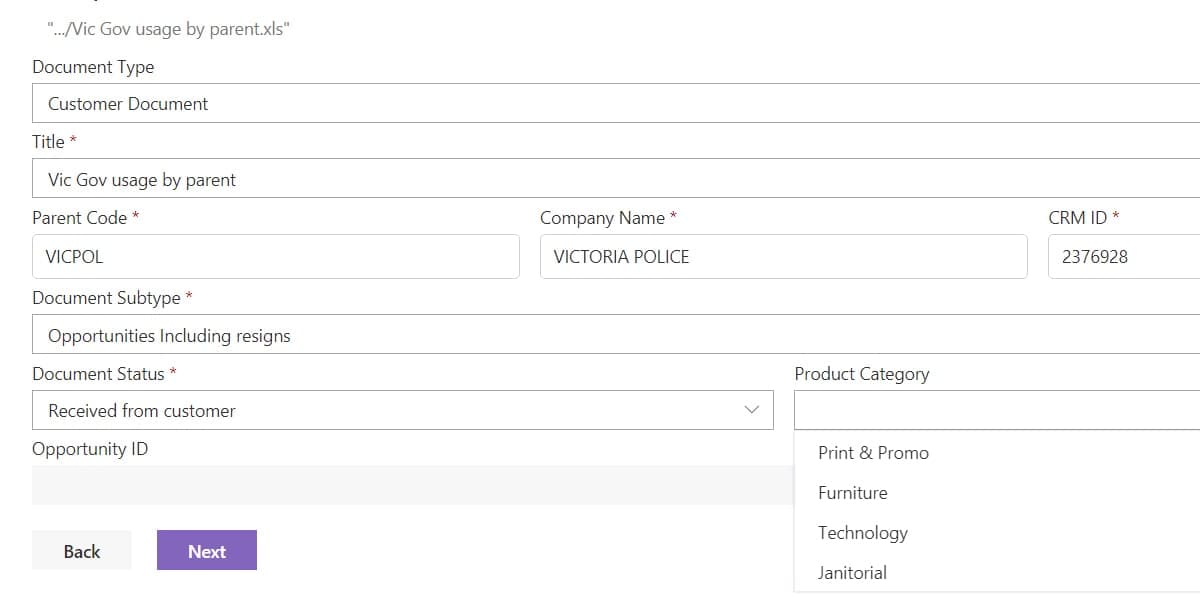Click inside the Product Category combo box
Viewport: 1200px width, 600px height.
pyautogui.click(x=996, y=410)
